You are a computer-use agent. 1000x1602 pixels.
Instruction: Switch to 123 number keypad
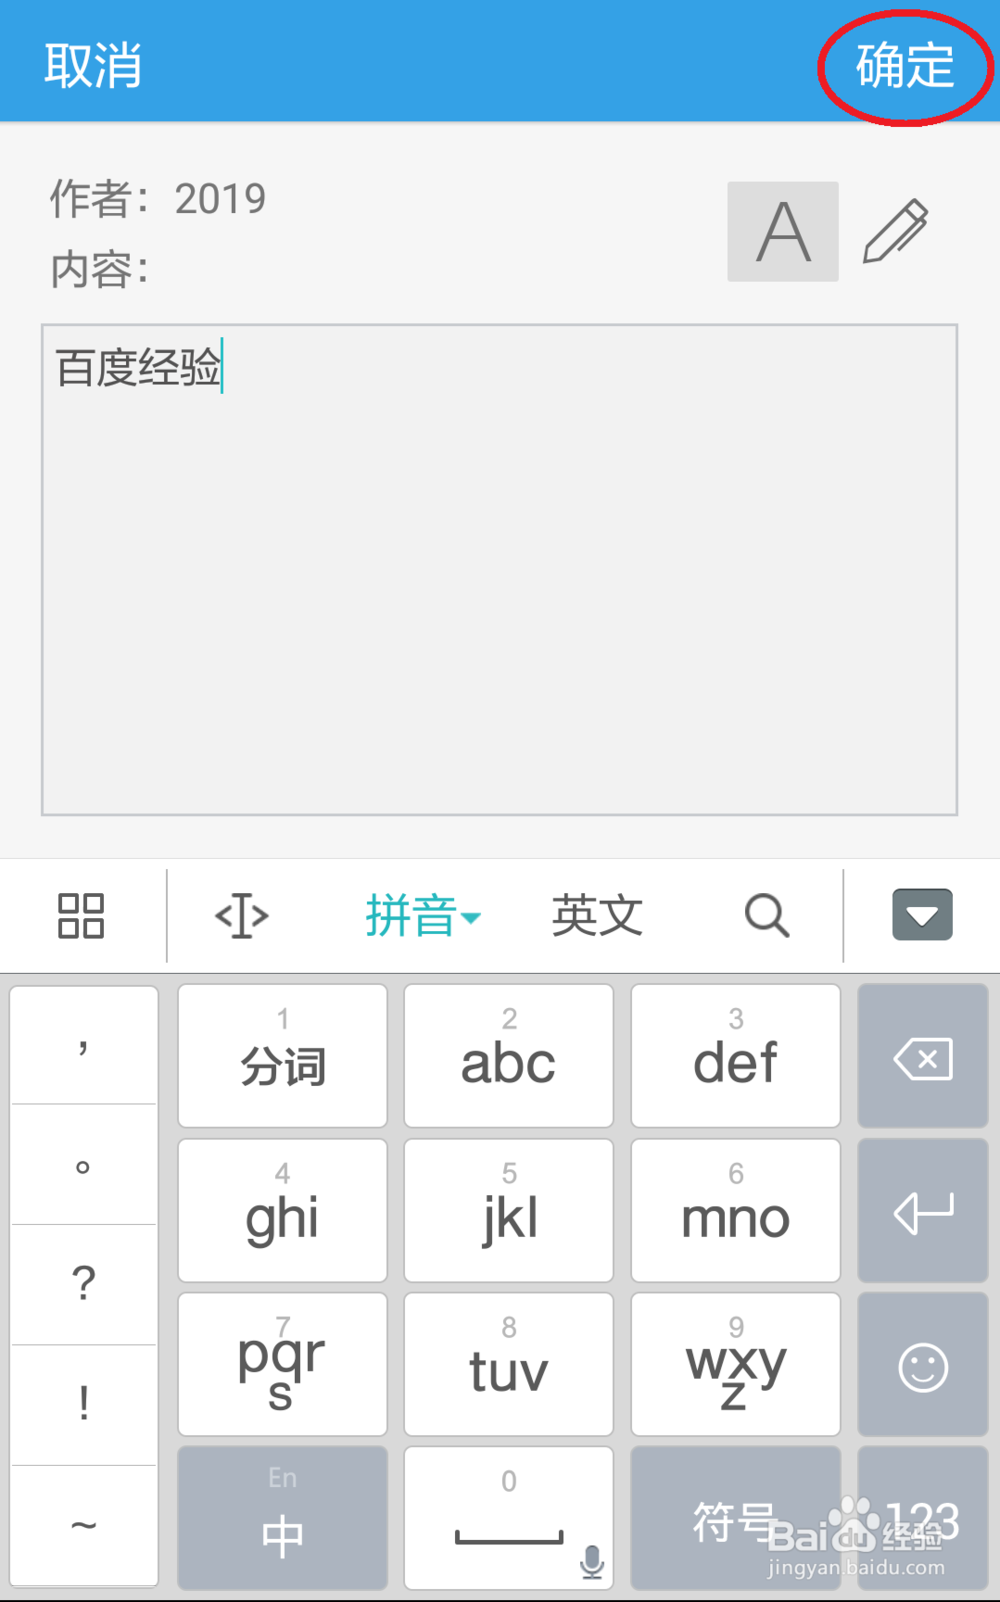(x=923, y=1517)
